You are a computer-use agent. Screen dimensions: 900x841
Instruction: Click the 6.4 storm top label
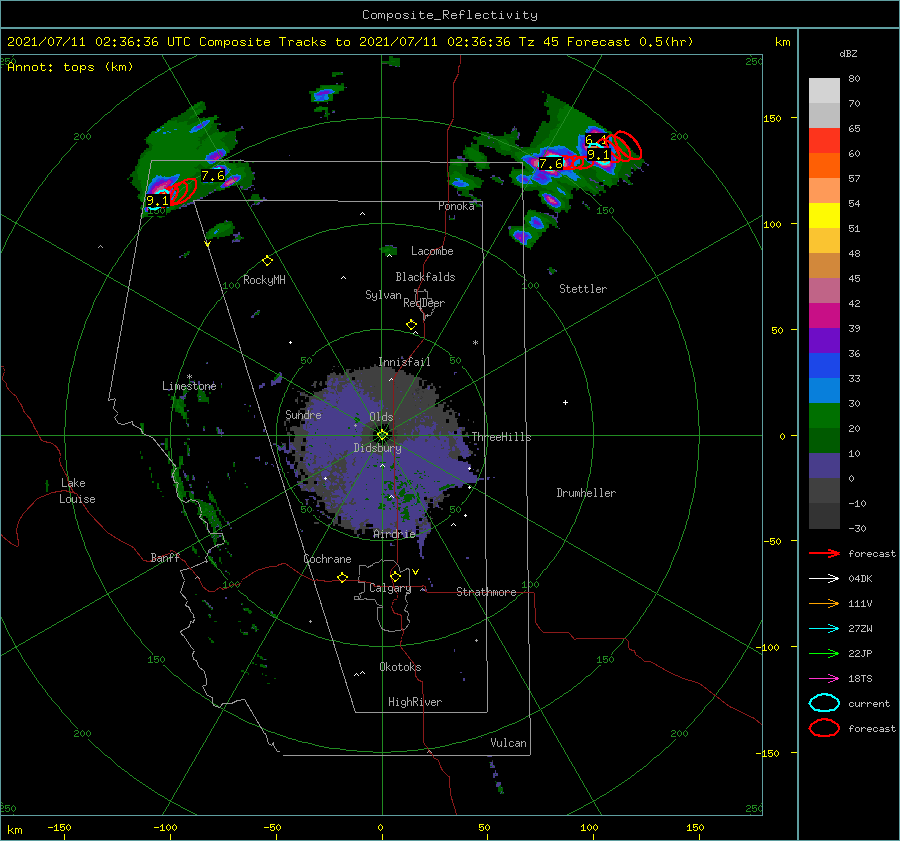(x=595, y=139)
